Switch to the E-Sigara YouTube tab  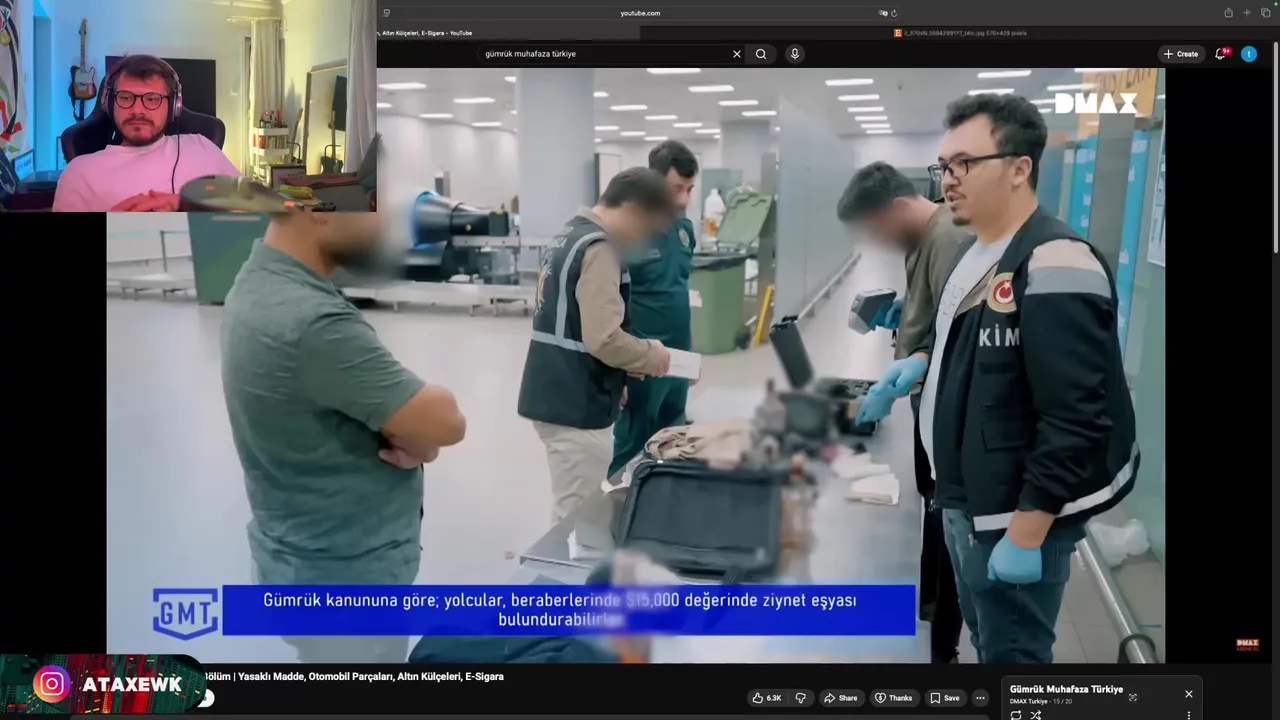point(508,33)
